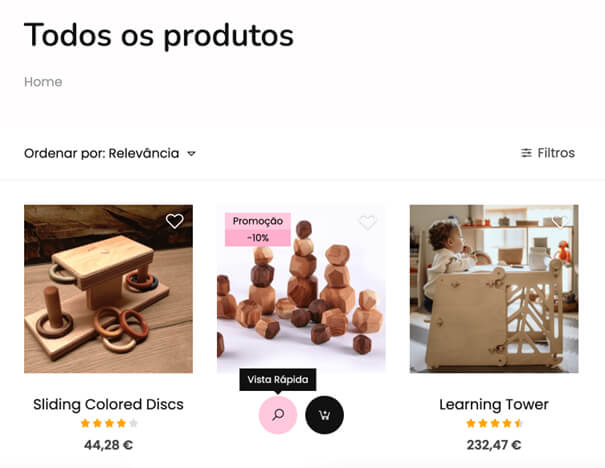
Task: Open Learning Tower product title
Action: pos(494,404)
